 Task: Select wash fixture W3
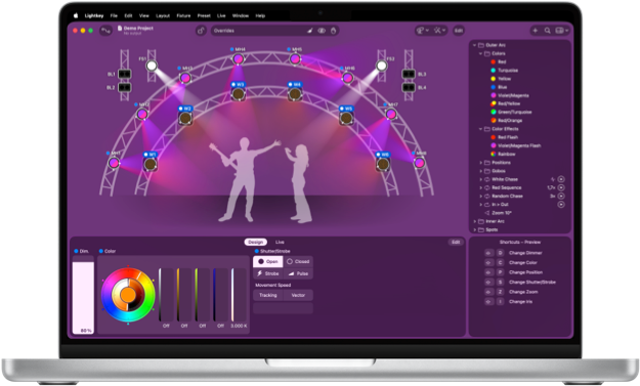[x=238, y=95]
